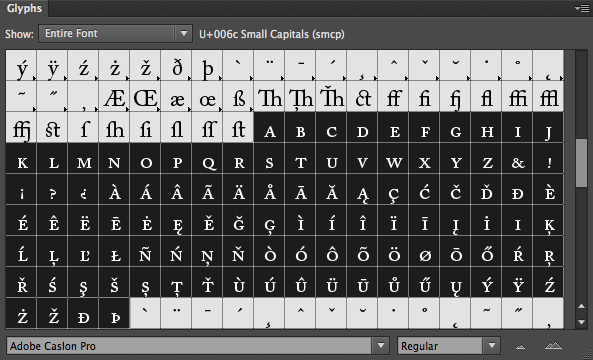This screenshot has width=593, height=360.
Task: Select the small cap Ğ glyph
Action: (238, 220)
